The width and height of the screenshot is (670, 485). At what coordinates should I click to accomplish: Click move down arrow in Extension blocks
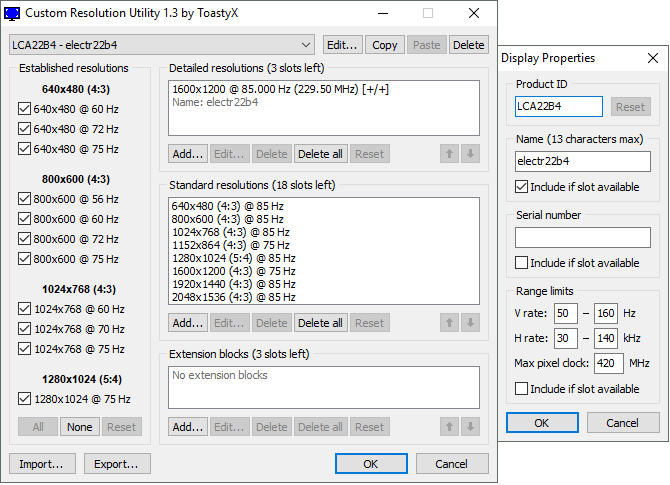[471, 427]
